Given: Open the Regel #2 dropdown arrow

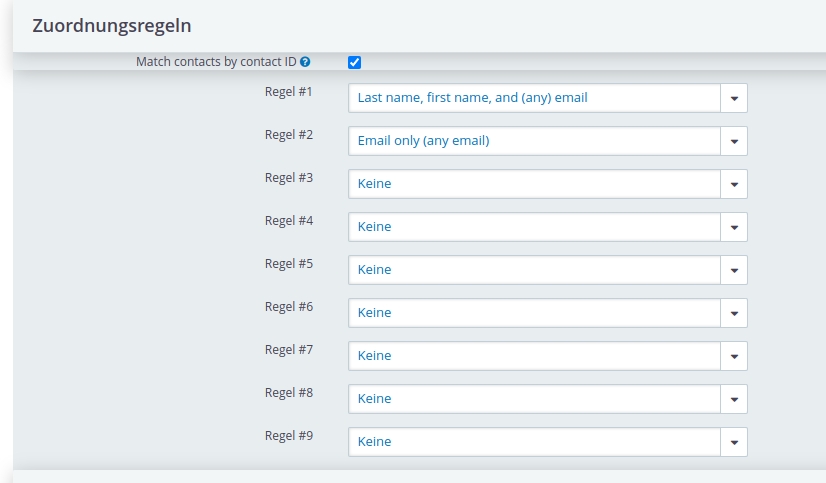Looking at the screenshot, I should (734, 141).
